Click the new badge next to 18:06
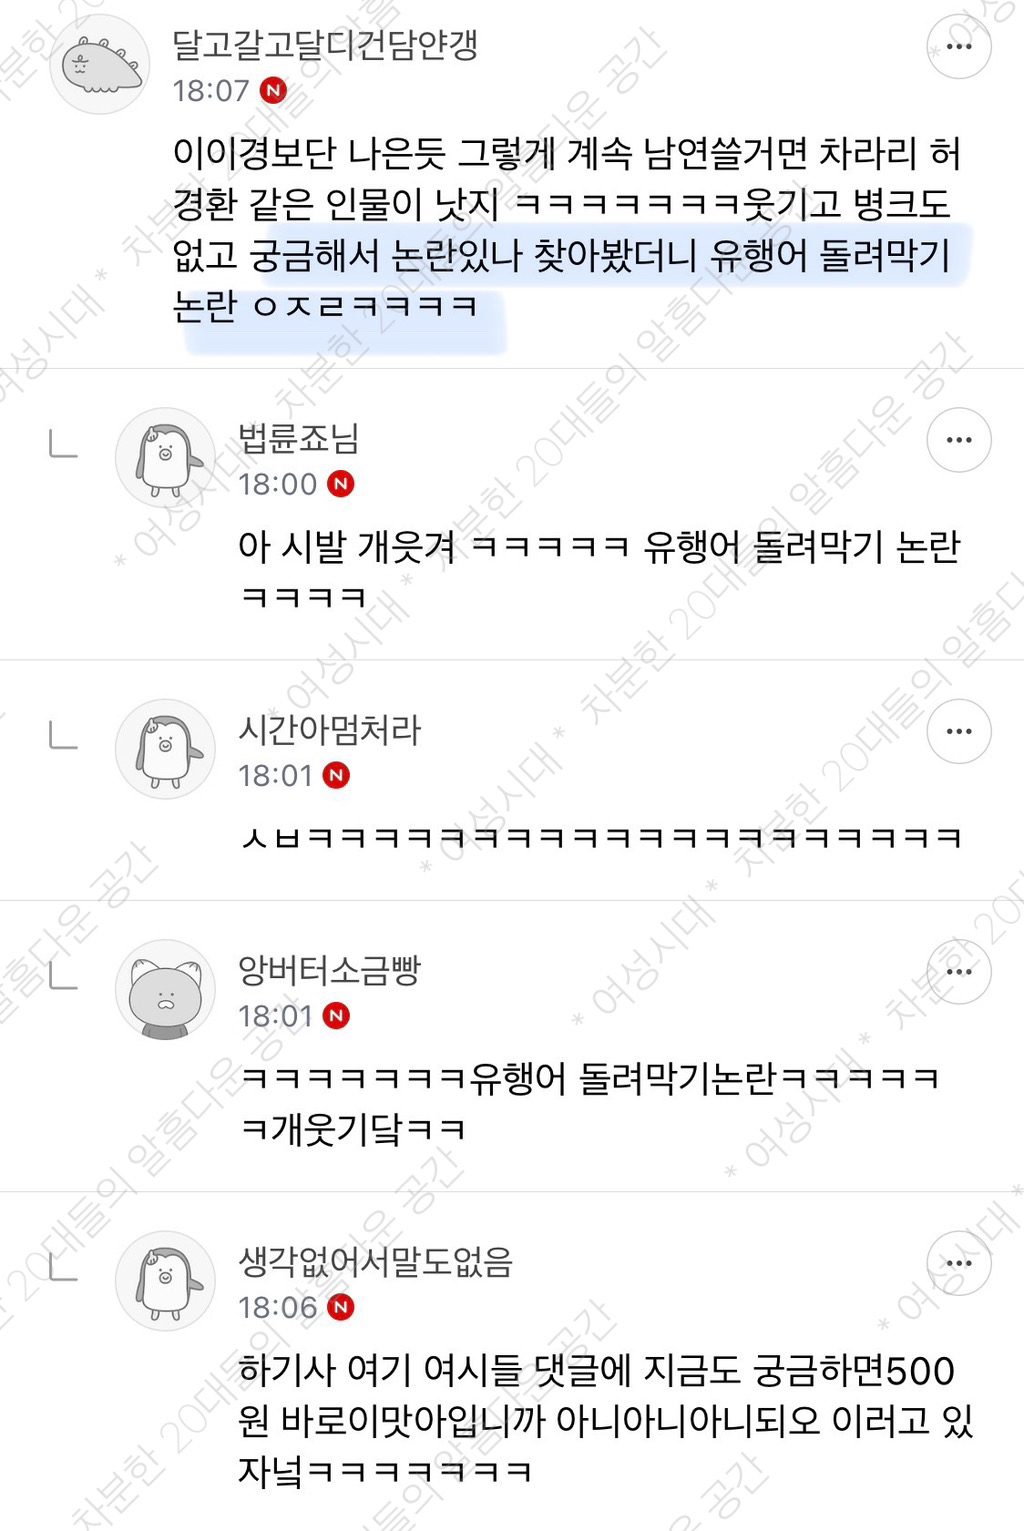Viewport: 1024px width, 1531px height. (341, 1307)
